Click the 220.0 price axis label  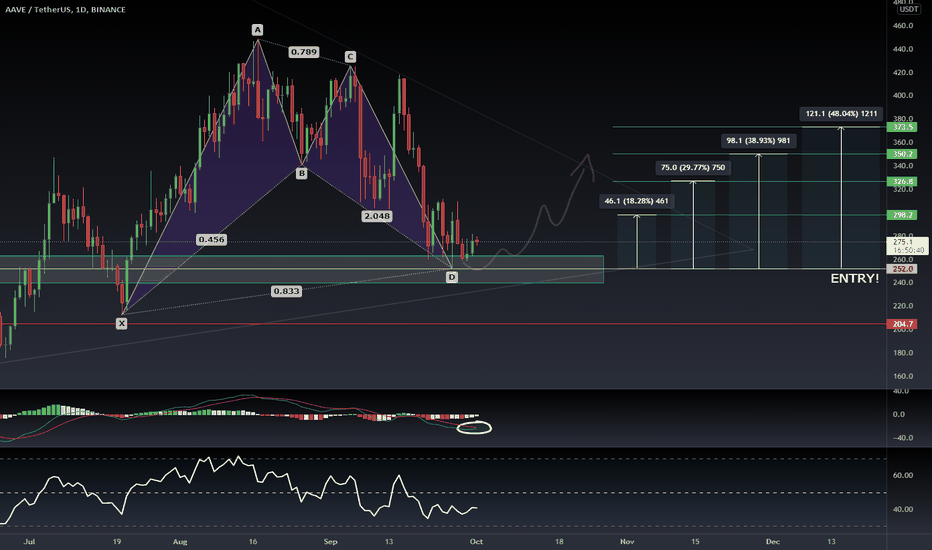[903, 306]
